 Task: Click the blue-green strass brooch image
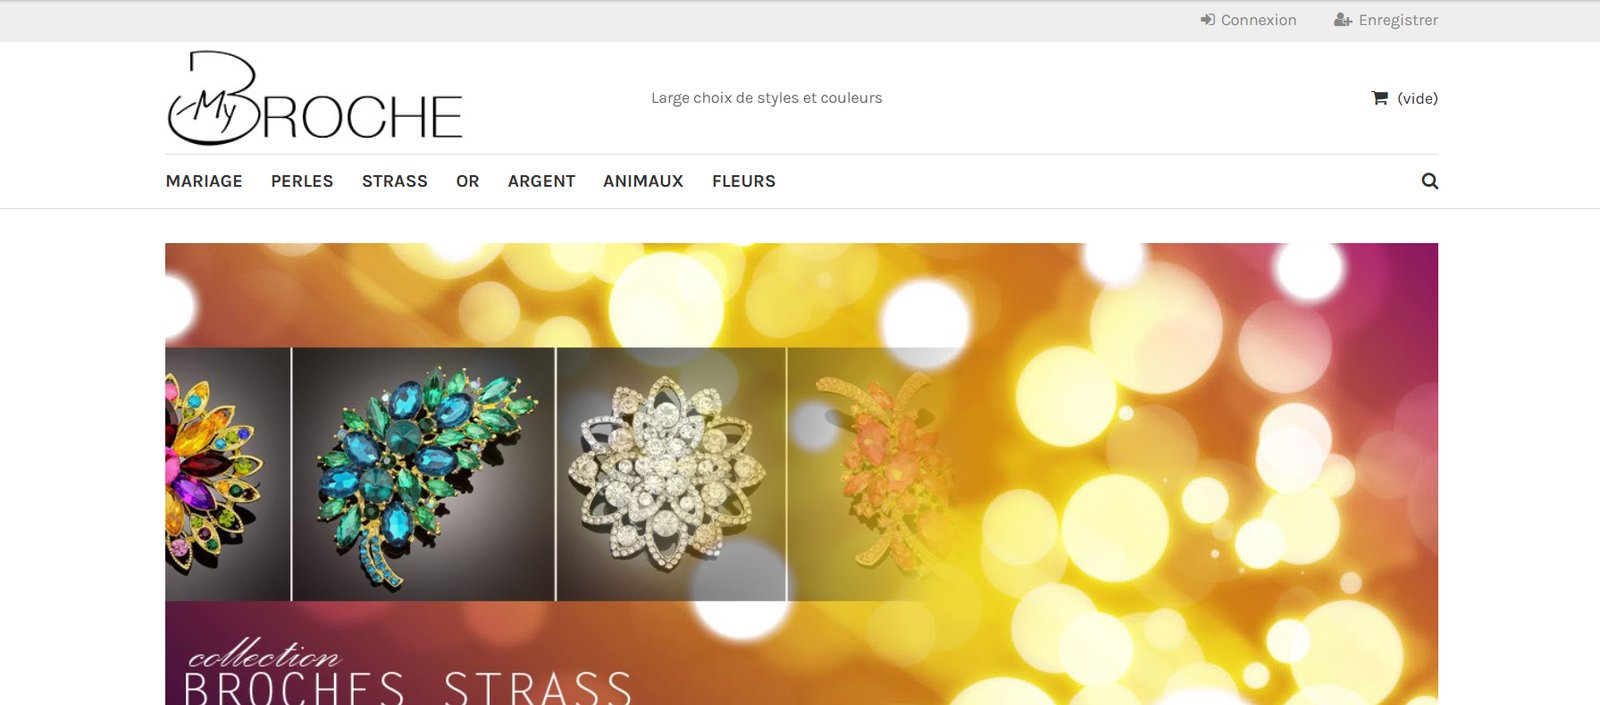pos(424,474)
